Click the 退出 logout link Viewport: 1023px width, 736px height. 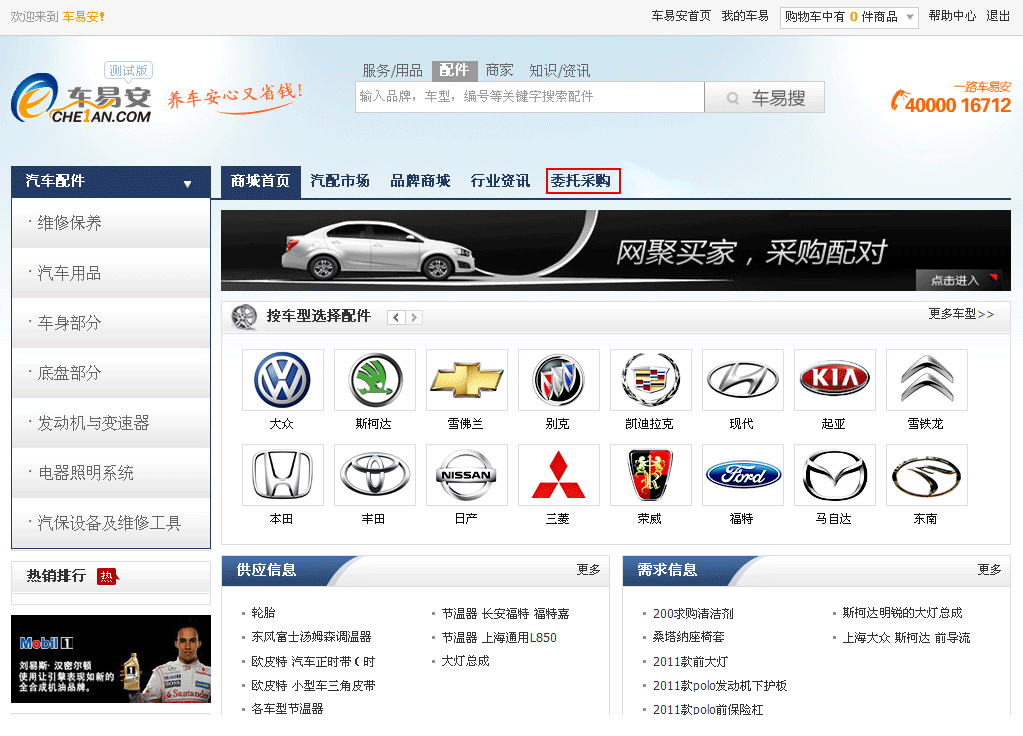[998, 16]
